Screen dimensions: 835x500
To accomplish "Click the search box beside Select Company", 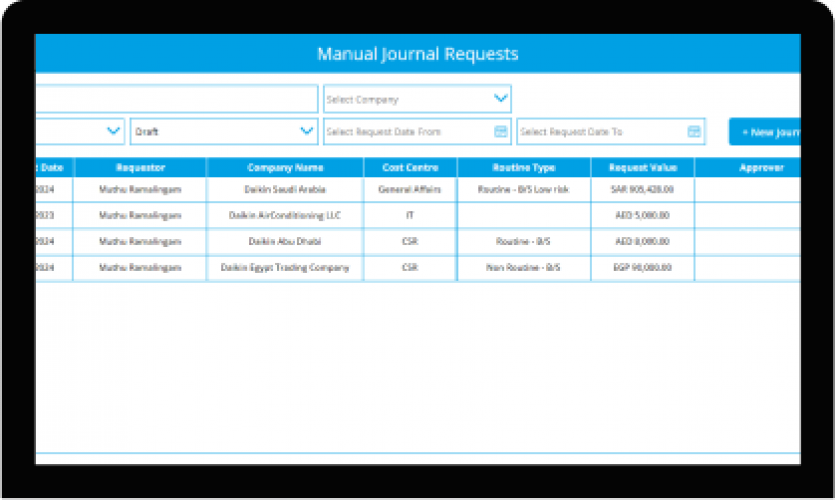I will 177,99.
